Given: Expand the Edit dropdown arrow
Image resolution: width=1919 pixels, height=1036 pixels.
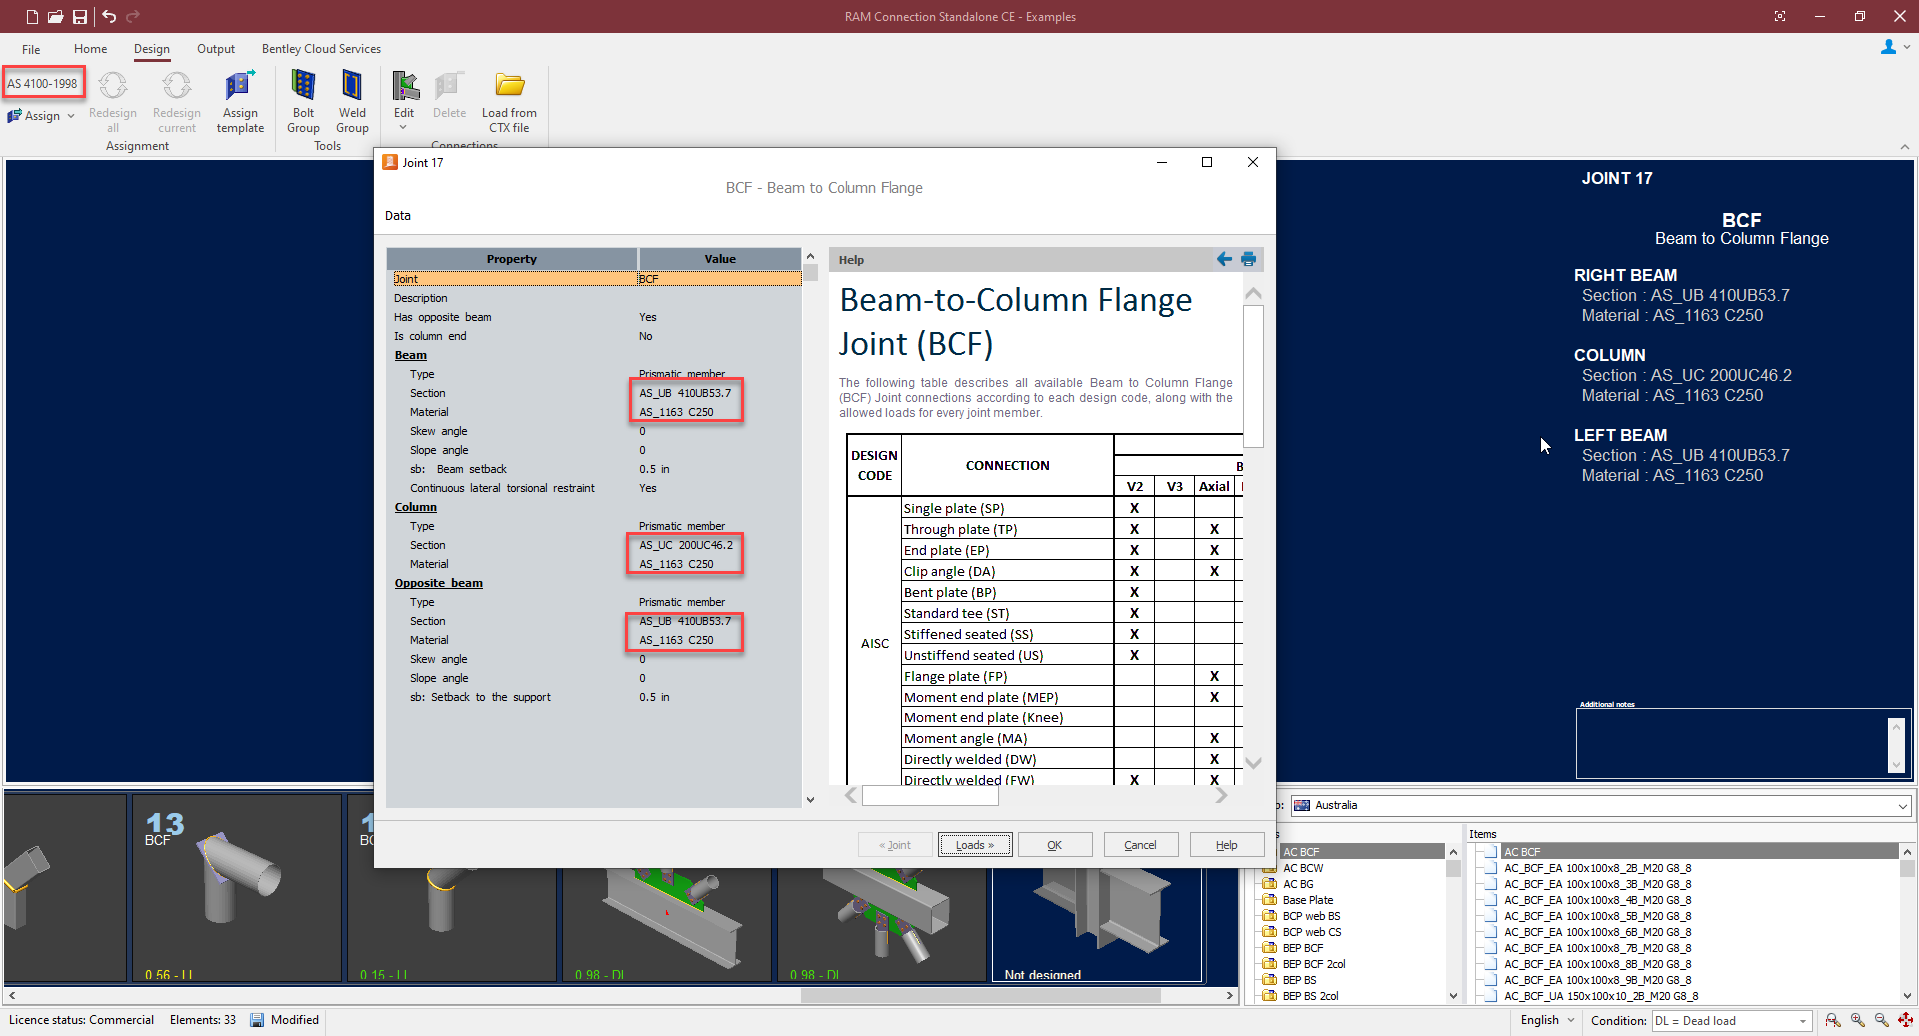Looking at the screenshot, I should click(x=404, y=127).
